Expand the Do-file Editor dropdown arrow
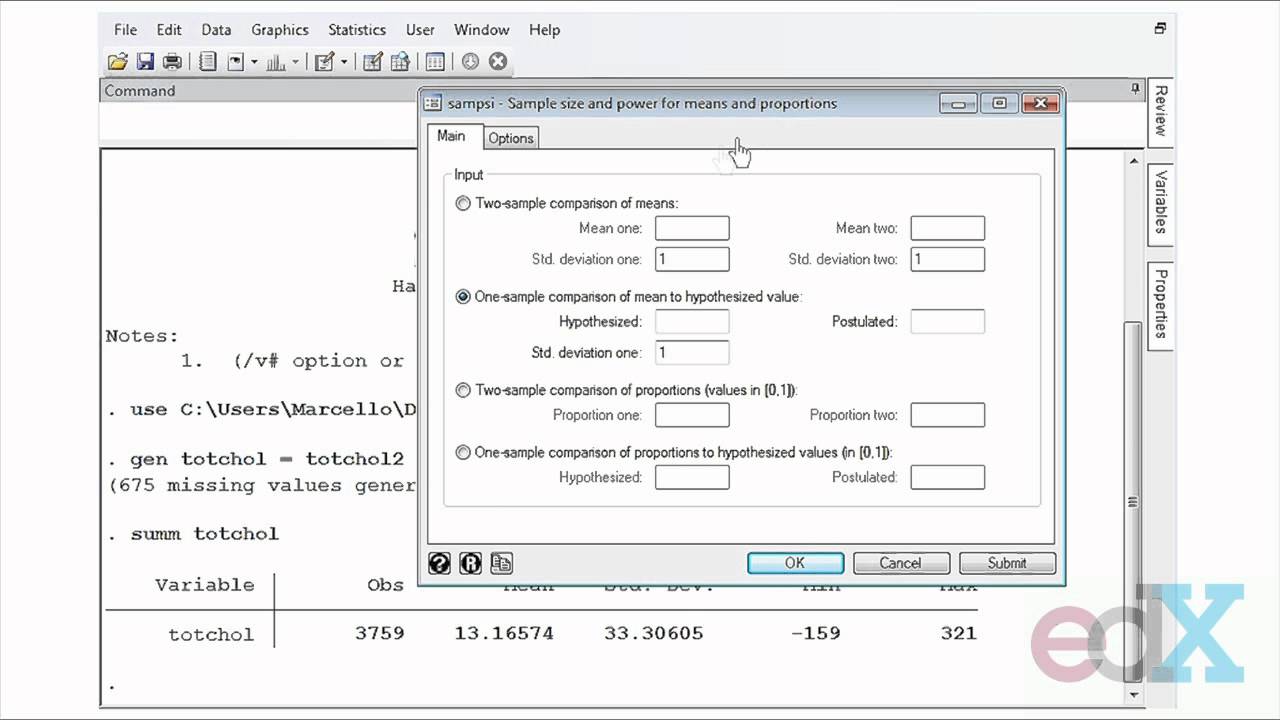The image size is (1280, 720). 343,62
